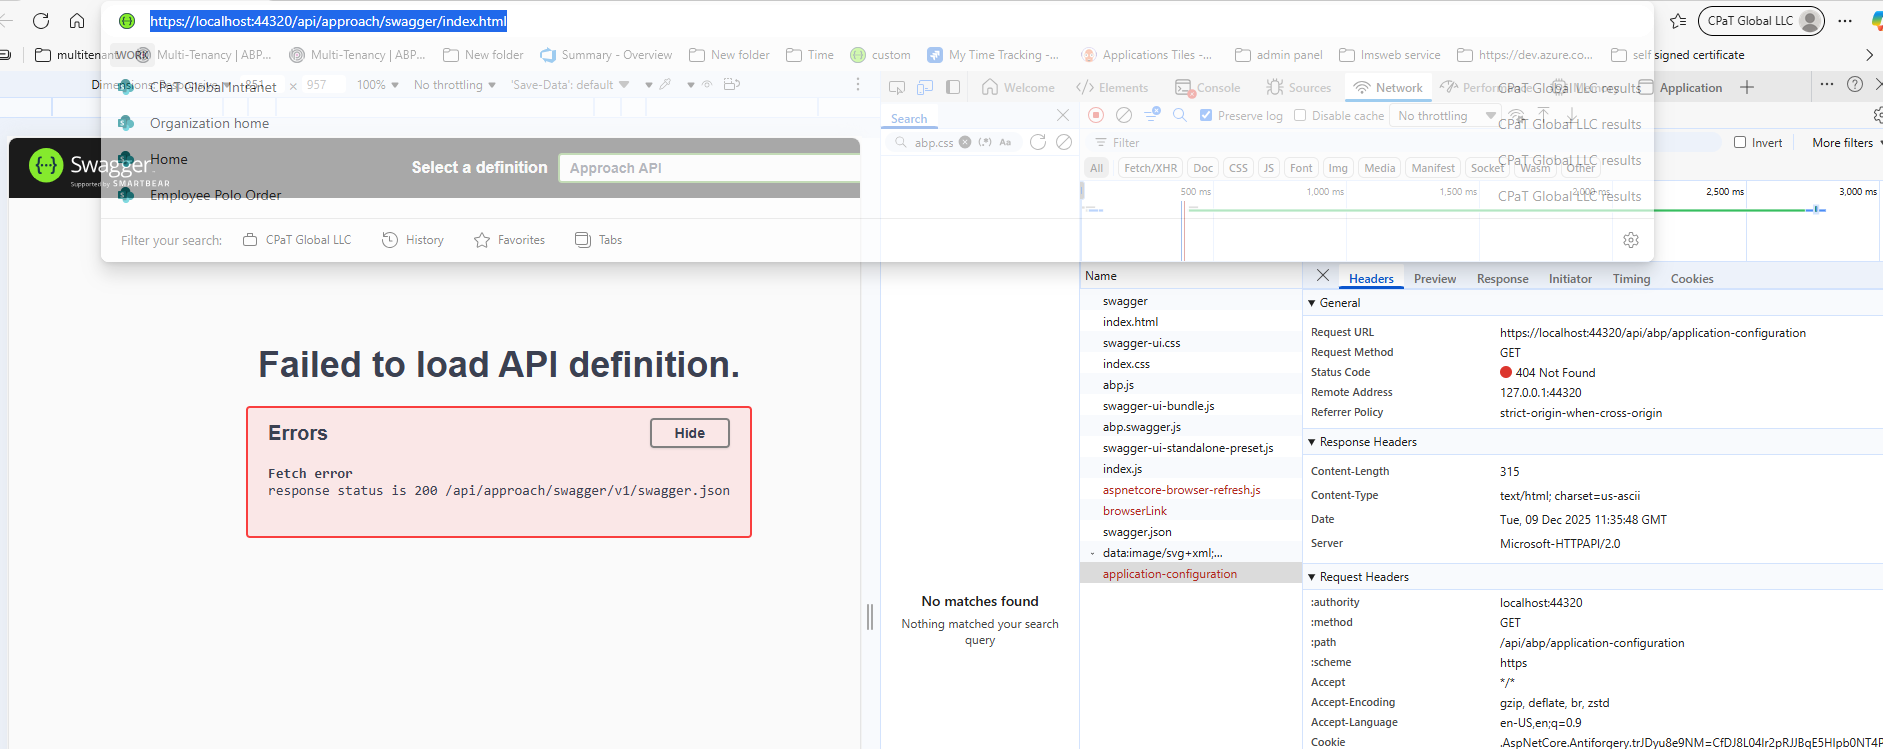Select the swagger.json network request
The width and height of the screenshot is (1883, 749).
[x=1137, y=532]
